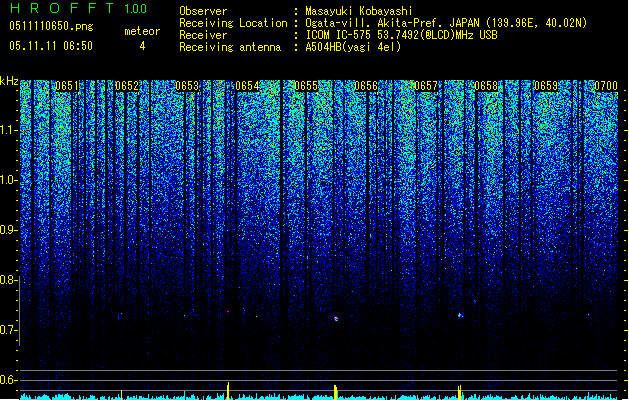Click the yellow intensity spike near 0654
The height and width of the screenshot is (400, 629).
[228, 390]
